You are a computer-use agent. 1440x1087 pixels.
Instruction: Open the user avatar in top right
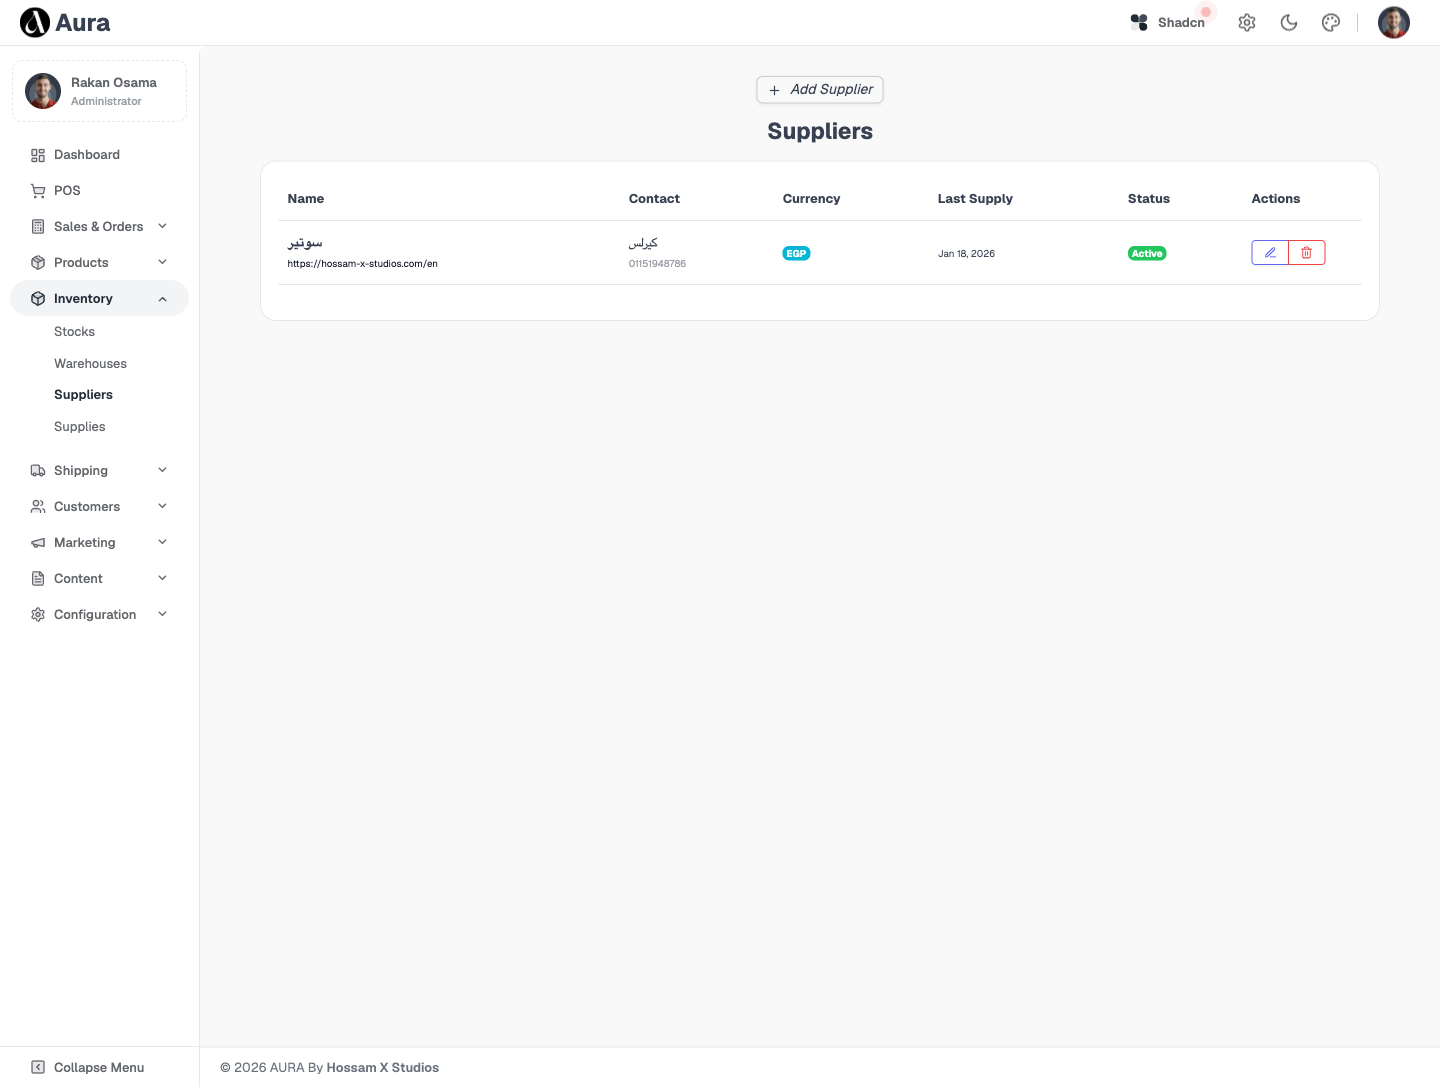[x=1394, y=23]
